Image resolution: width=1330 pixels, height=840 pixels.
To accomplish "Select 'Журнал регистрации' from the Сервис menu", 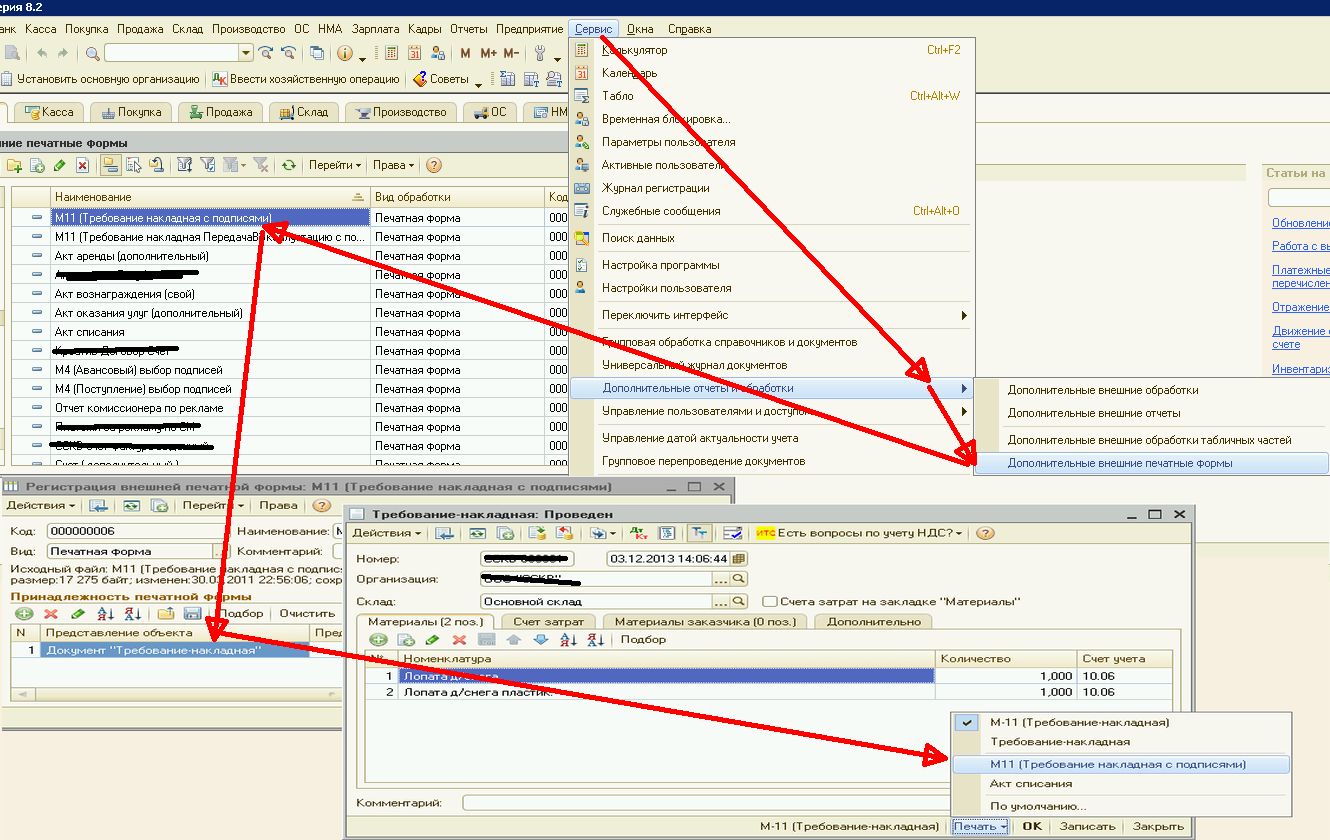I will click(x=772, y=188).
